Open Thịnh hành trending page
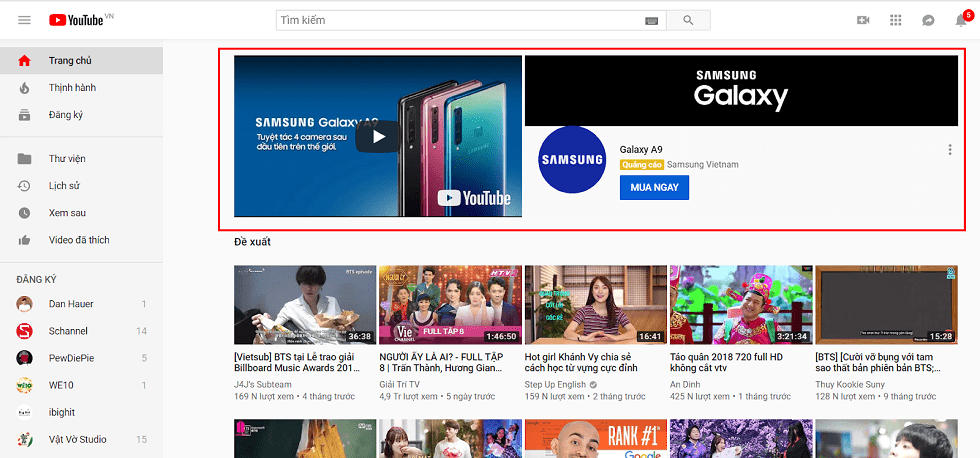This screenshot has height=458, width=980. [x=72, y=88]
